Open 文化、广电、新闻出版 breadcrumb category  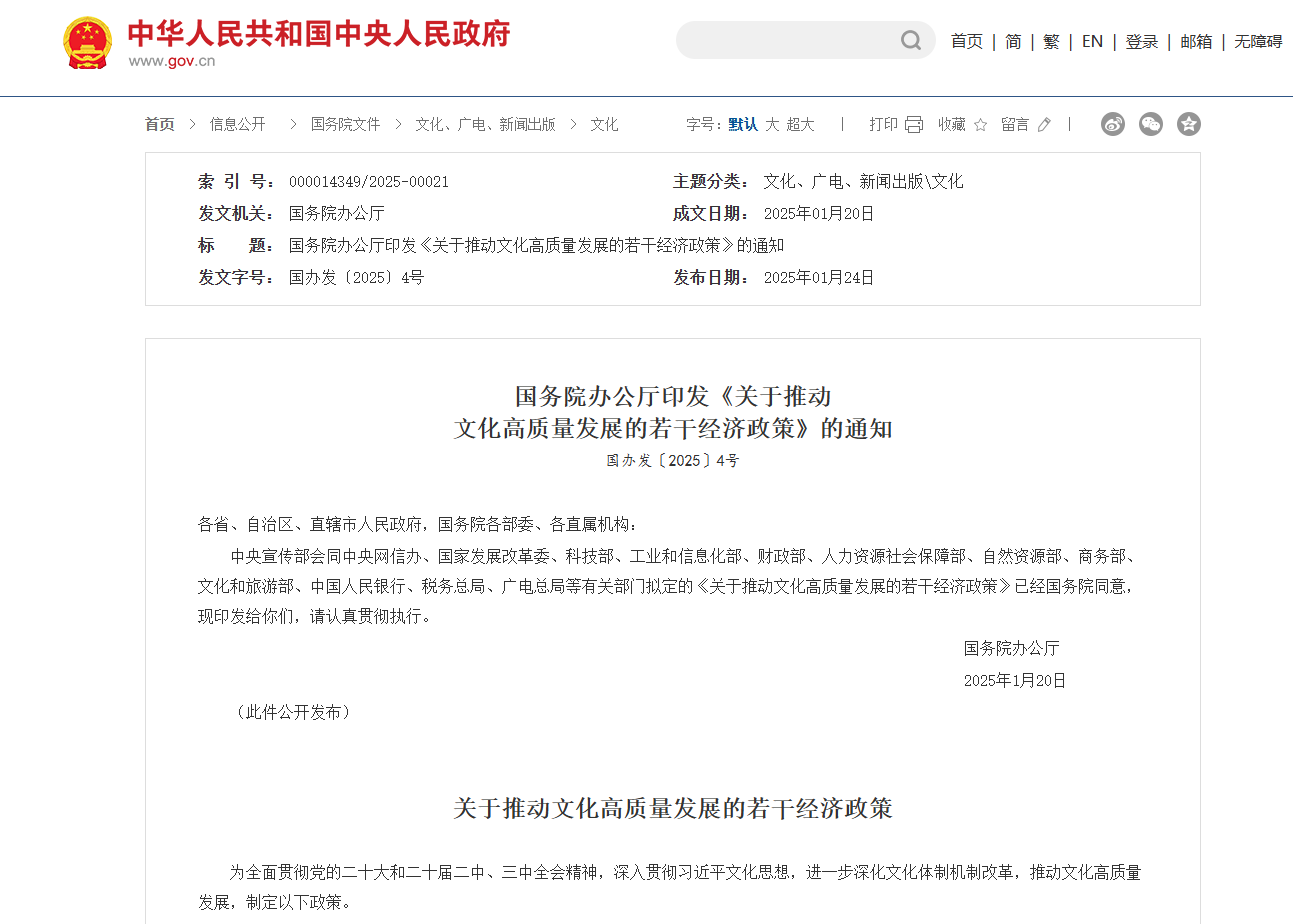[485, 124]
